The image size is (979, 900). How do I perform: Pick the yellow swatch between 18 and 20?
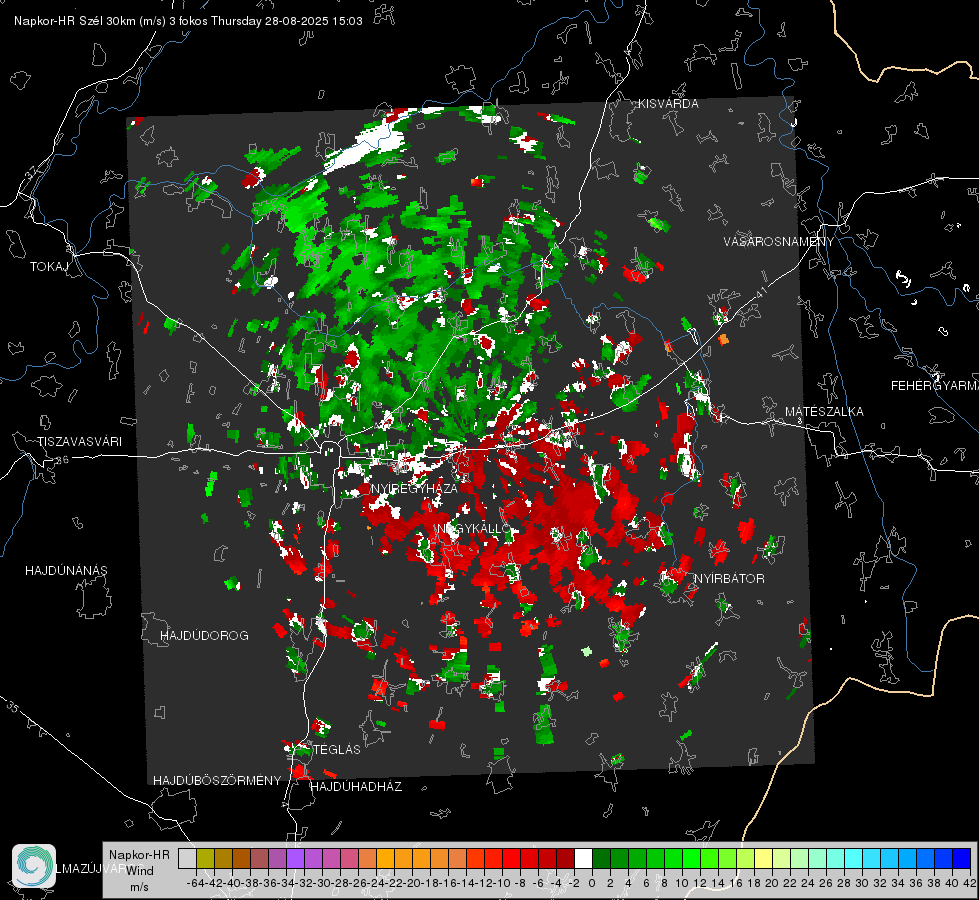(763, 858)
